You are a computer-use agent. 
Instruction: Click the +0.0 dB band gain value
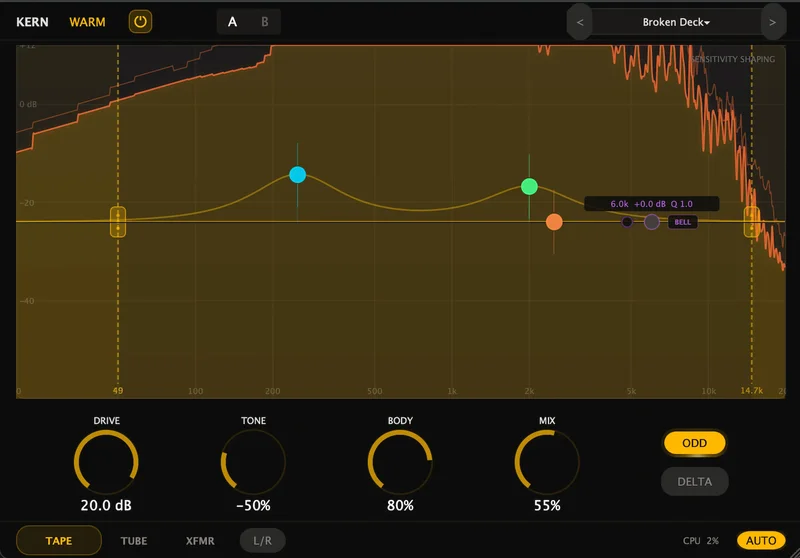[x=649, y=204]
